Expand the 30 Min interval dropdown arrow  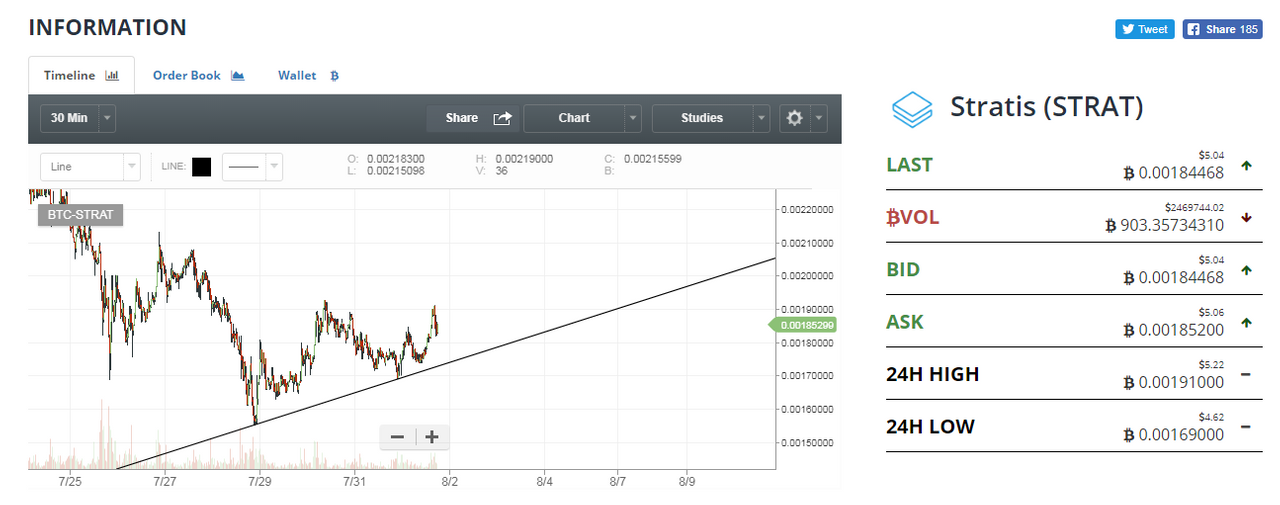click(107, 118)
